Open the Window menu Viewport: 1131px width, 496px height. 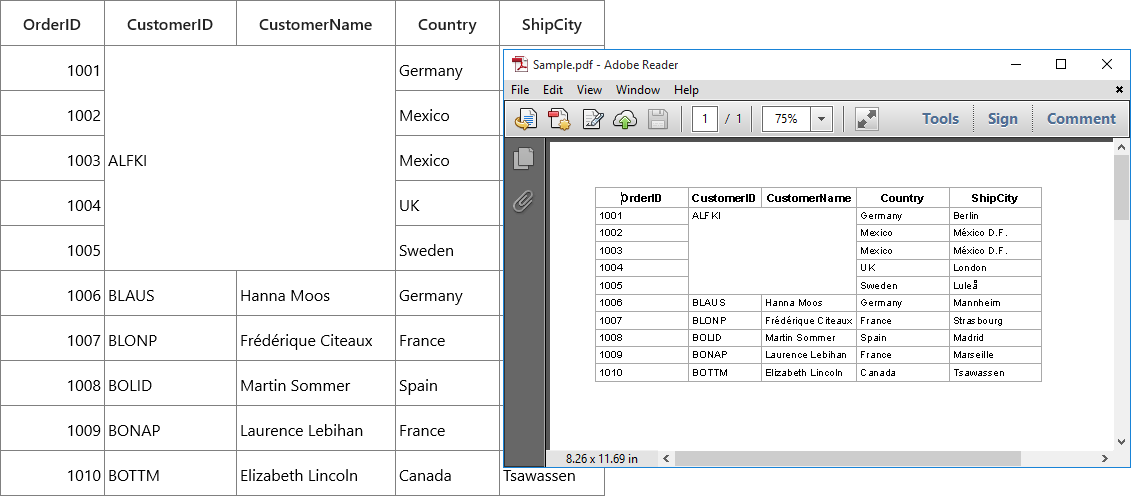(638, 90)
